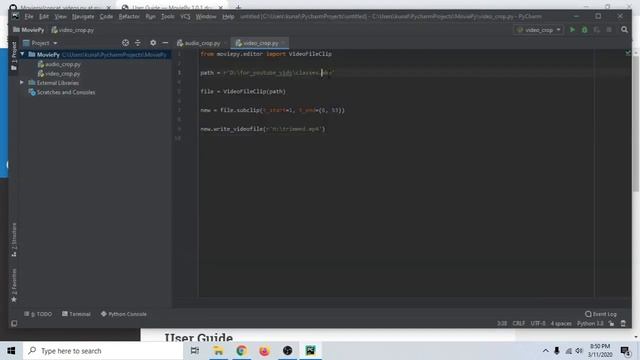Click the line:column position indicator in status bar
The height and width of the screenshot is (360, 640).
click(502, 324)
